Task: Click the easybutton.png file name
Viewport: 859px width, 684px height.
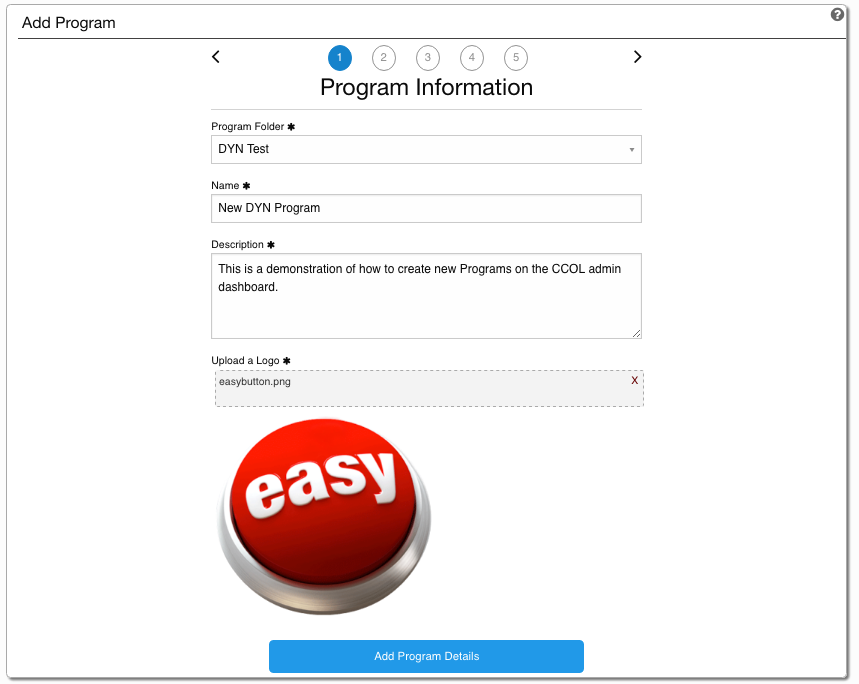Action: pos(255,382)
